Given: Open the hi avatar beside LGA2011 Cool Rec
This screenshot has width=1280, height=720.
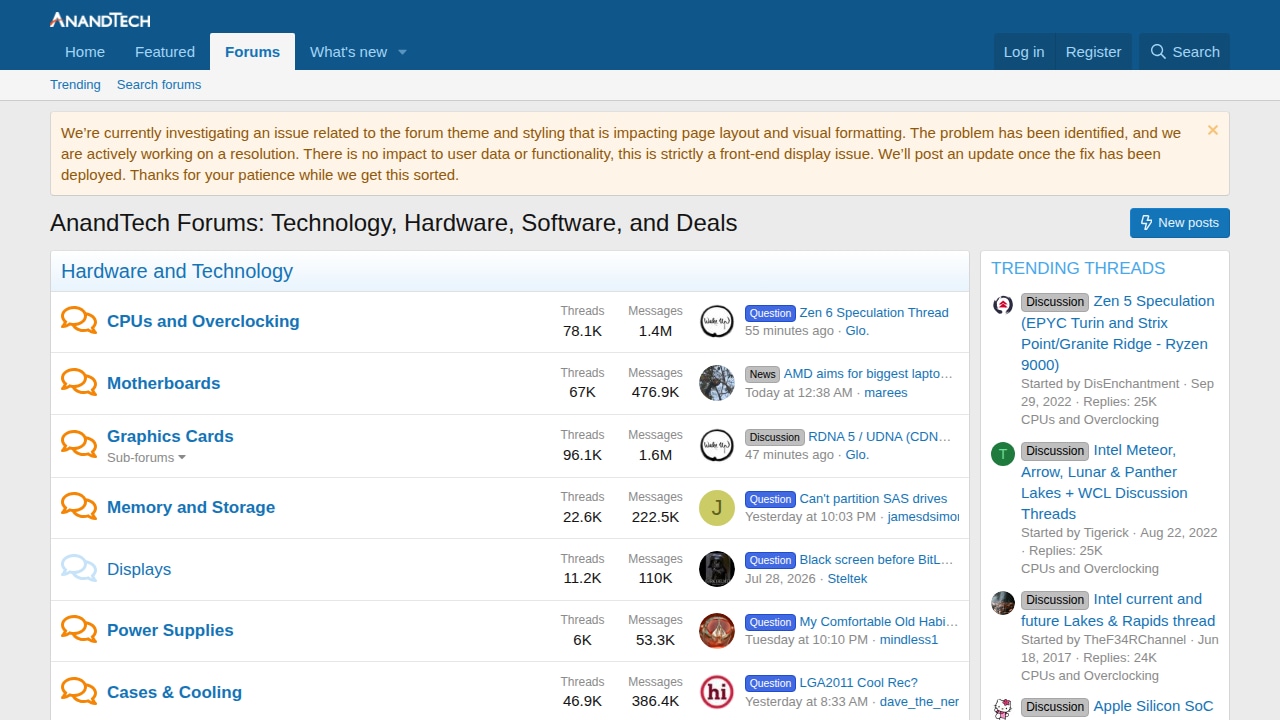Looking at the screenshot, I should (717, 692).
